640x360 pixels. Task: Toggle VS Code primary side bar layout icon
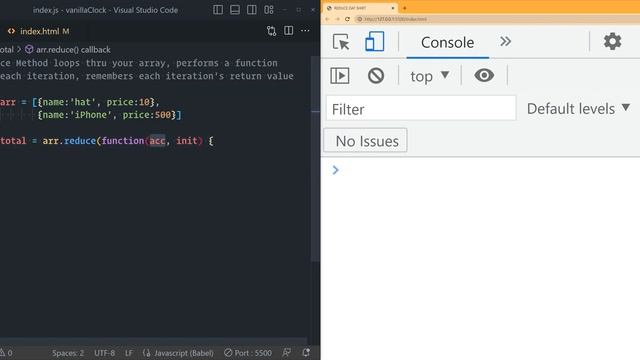[218, 10]
